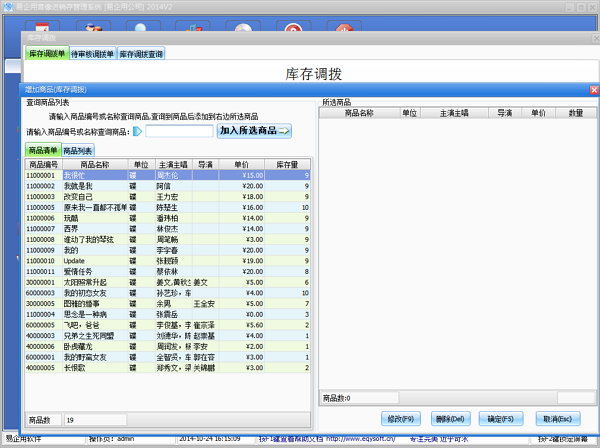Select the 思念是一种病 product row
Screen dimensions: 600x448
coord(168,314)
